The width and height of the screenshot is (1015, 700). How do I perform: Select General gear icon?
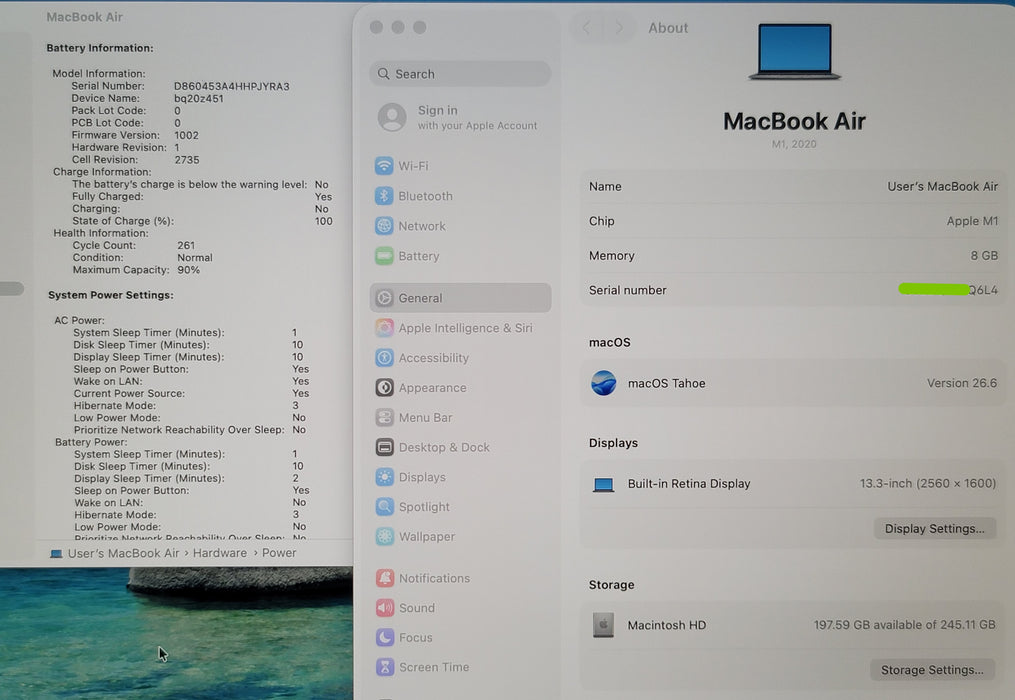(385, 298)
